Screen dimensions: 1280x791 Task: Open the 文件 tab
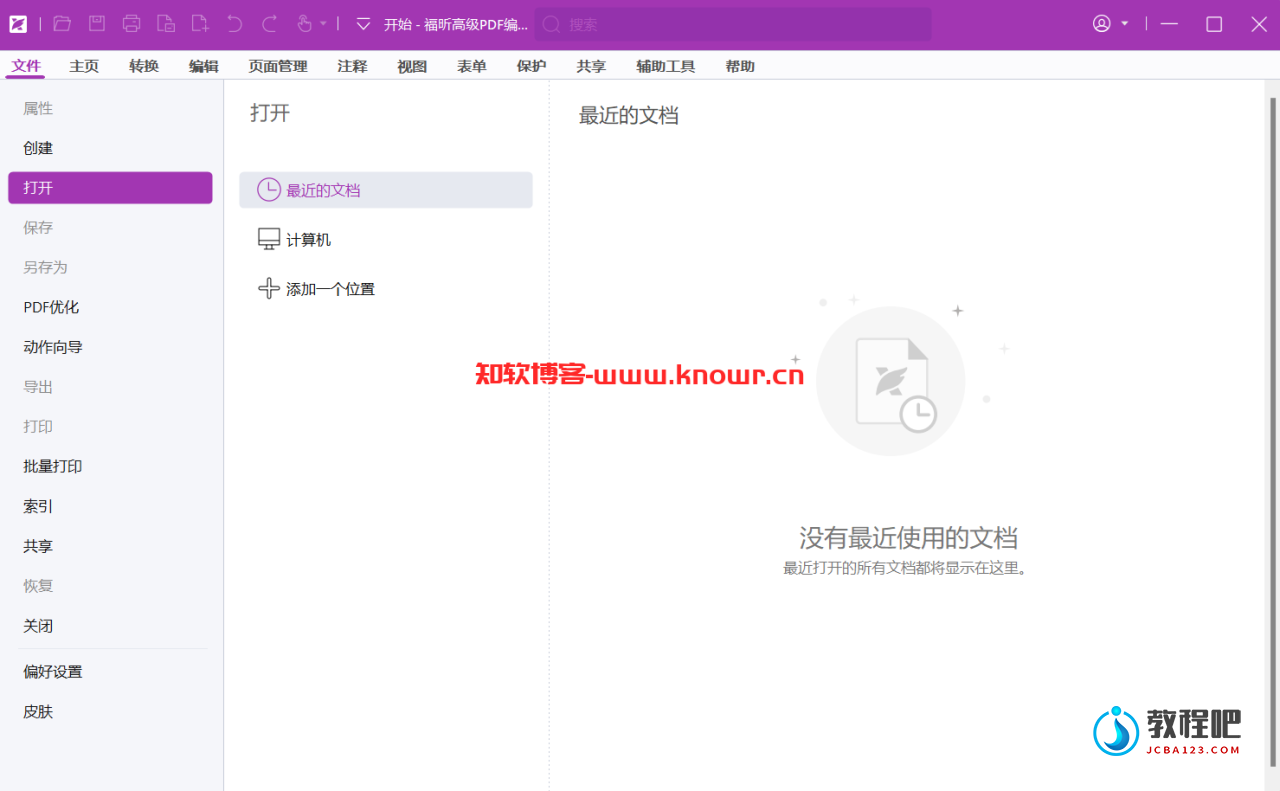(27, 66)
